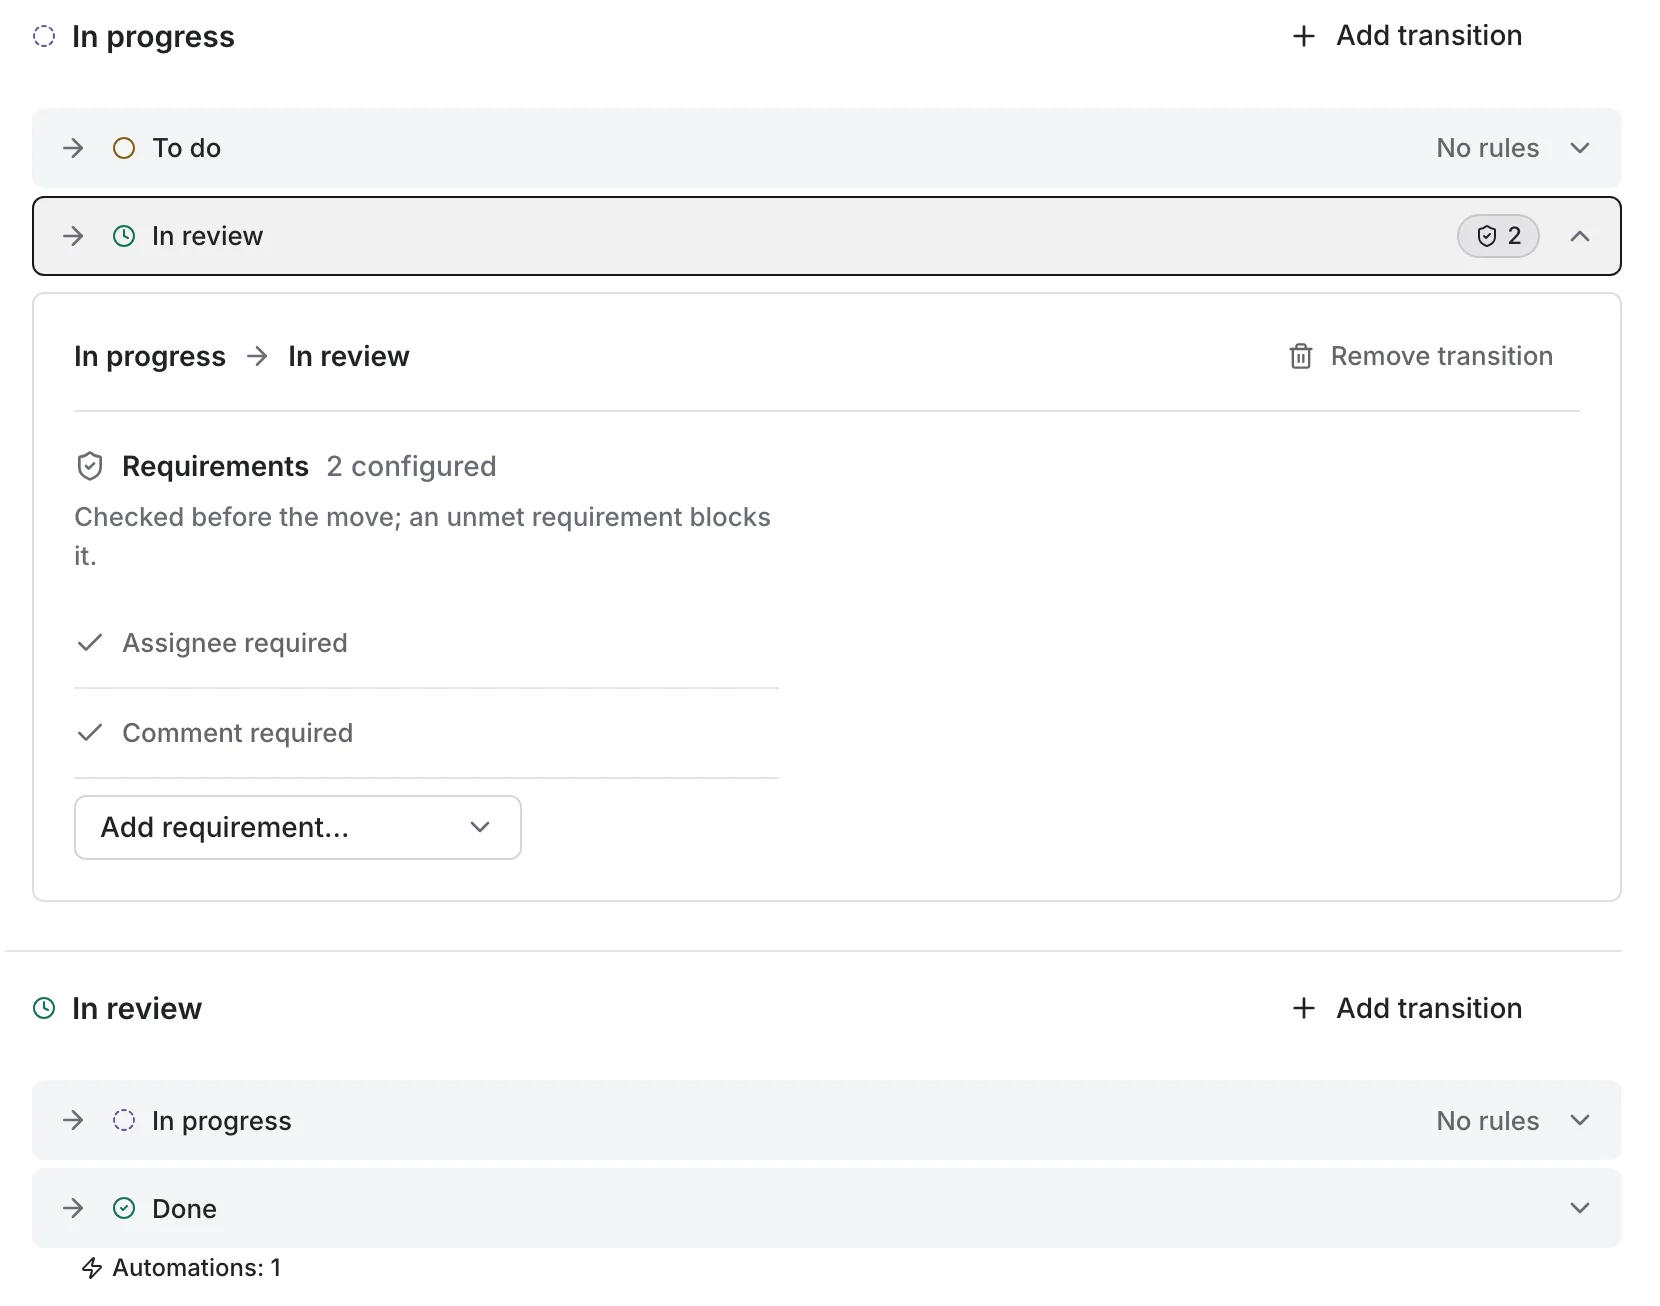Click the green clock icon in expanded In review row
Screen dimensions: 1660x1306
tap(124, 236)
